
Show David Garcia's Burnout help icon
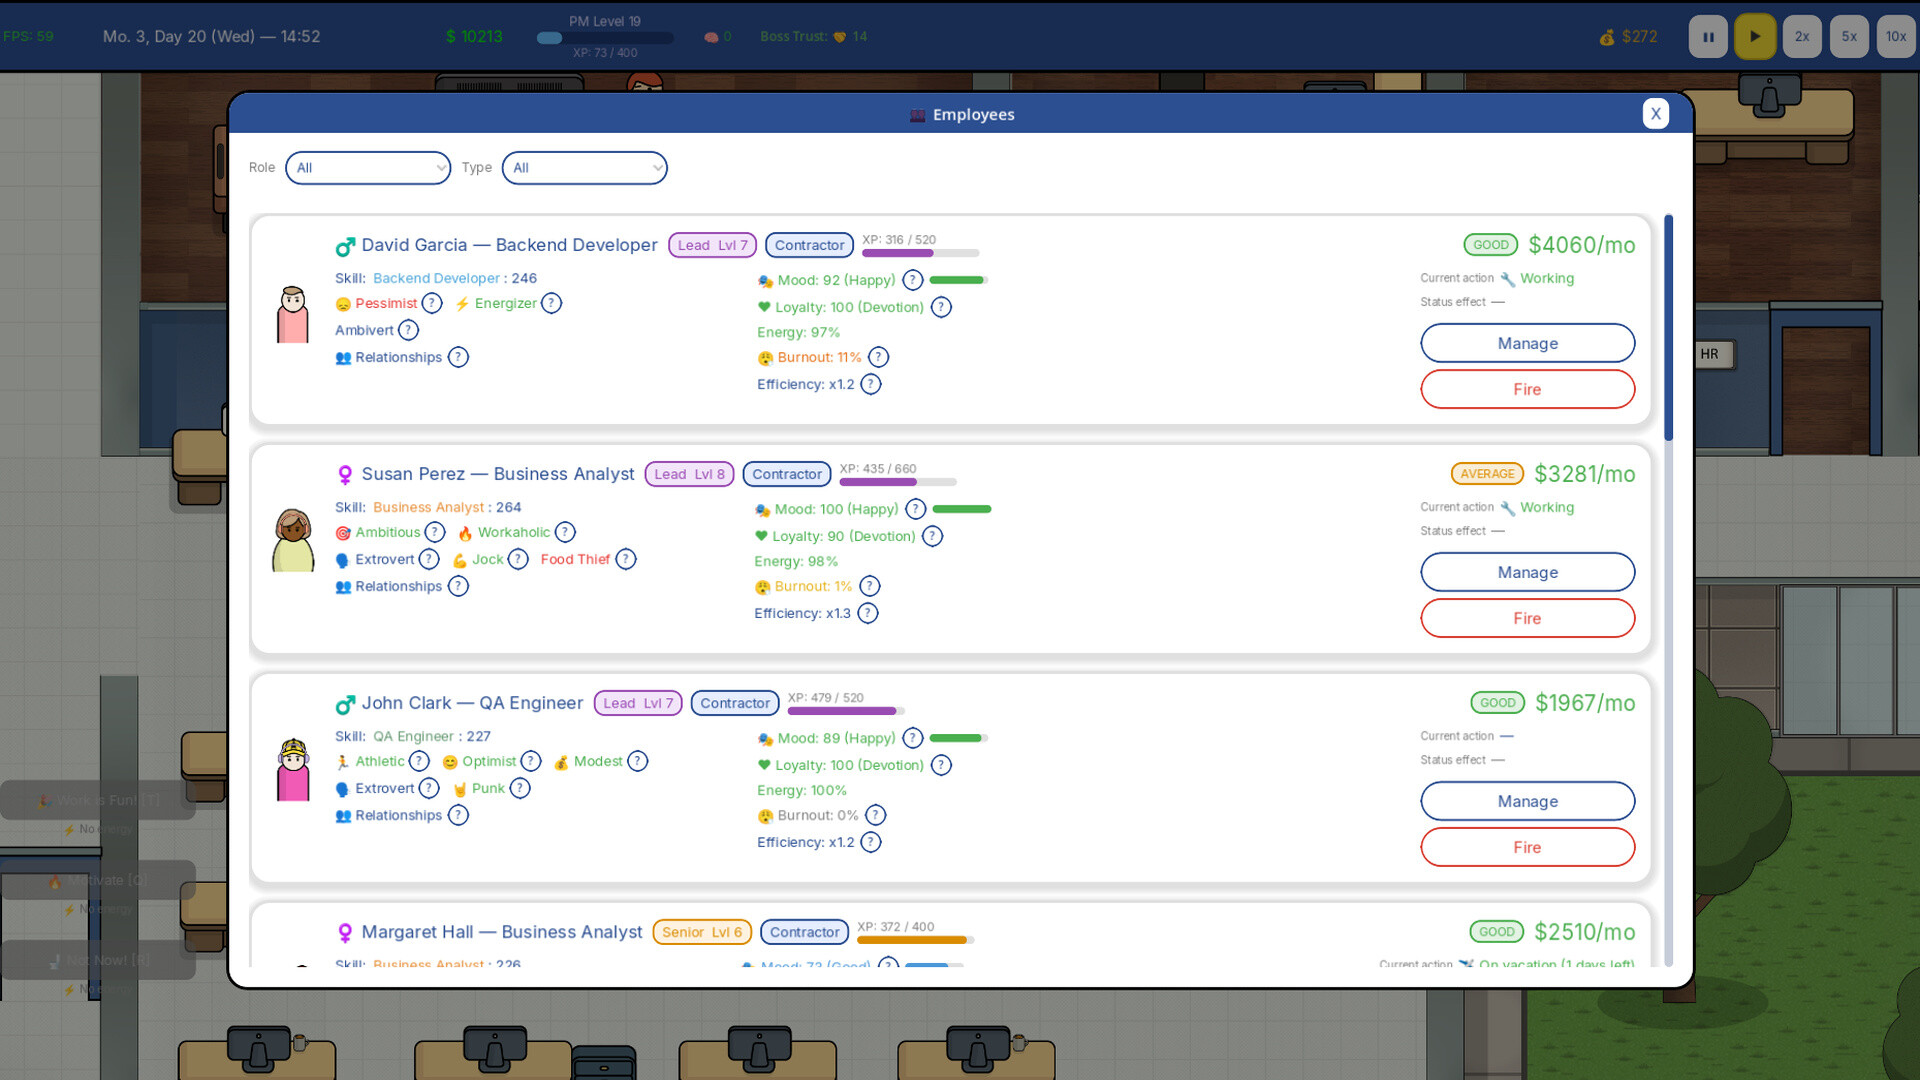pyautogui.click(x=878, y=357)
